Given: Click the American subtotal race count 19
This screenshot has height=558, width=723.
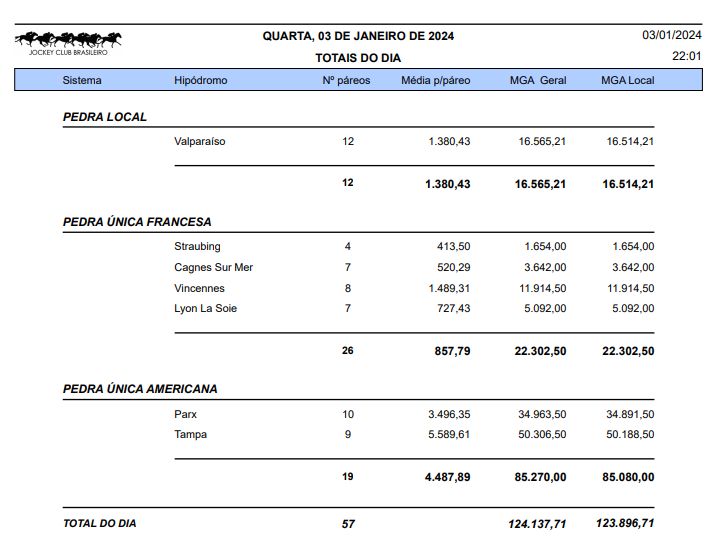Looking at the screenshot, I should pos(348,477).
